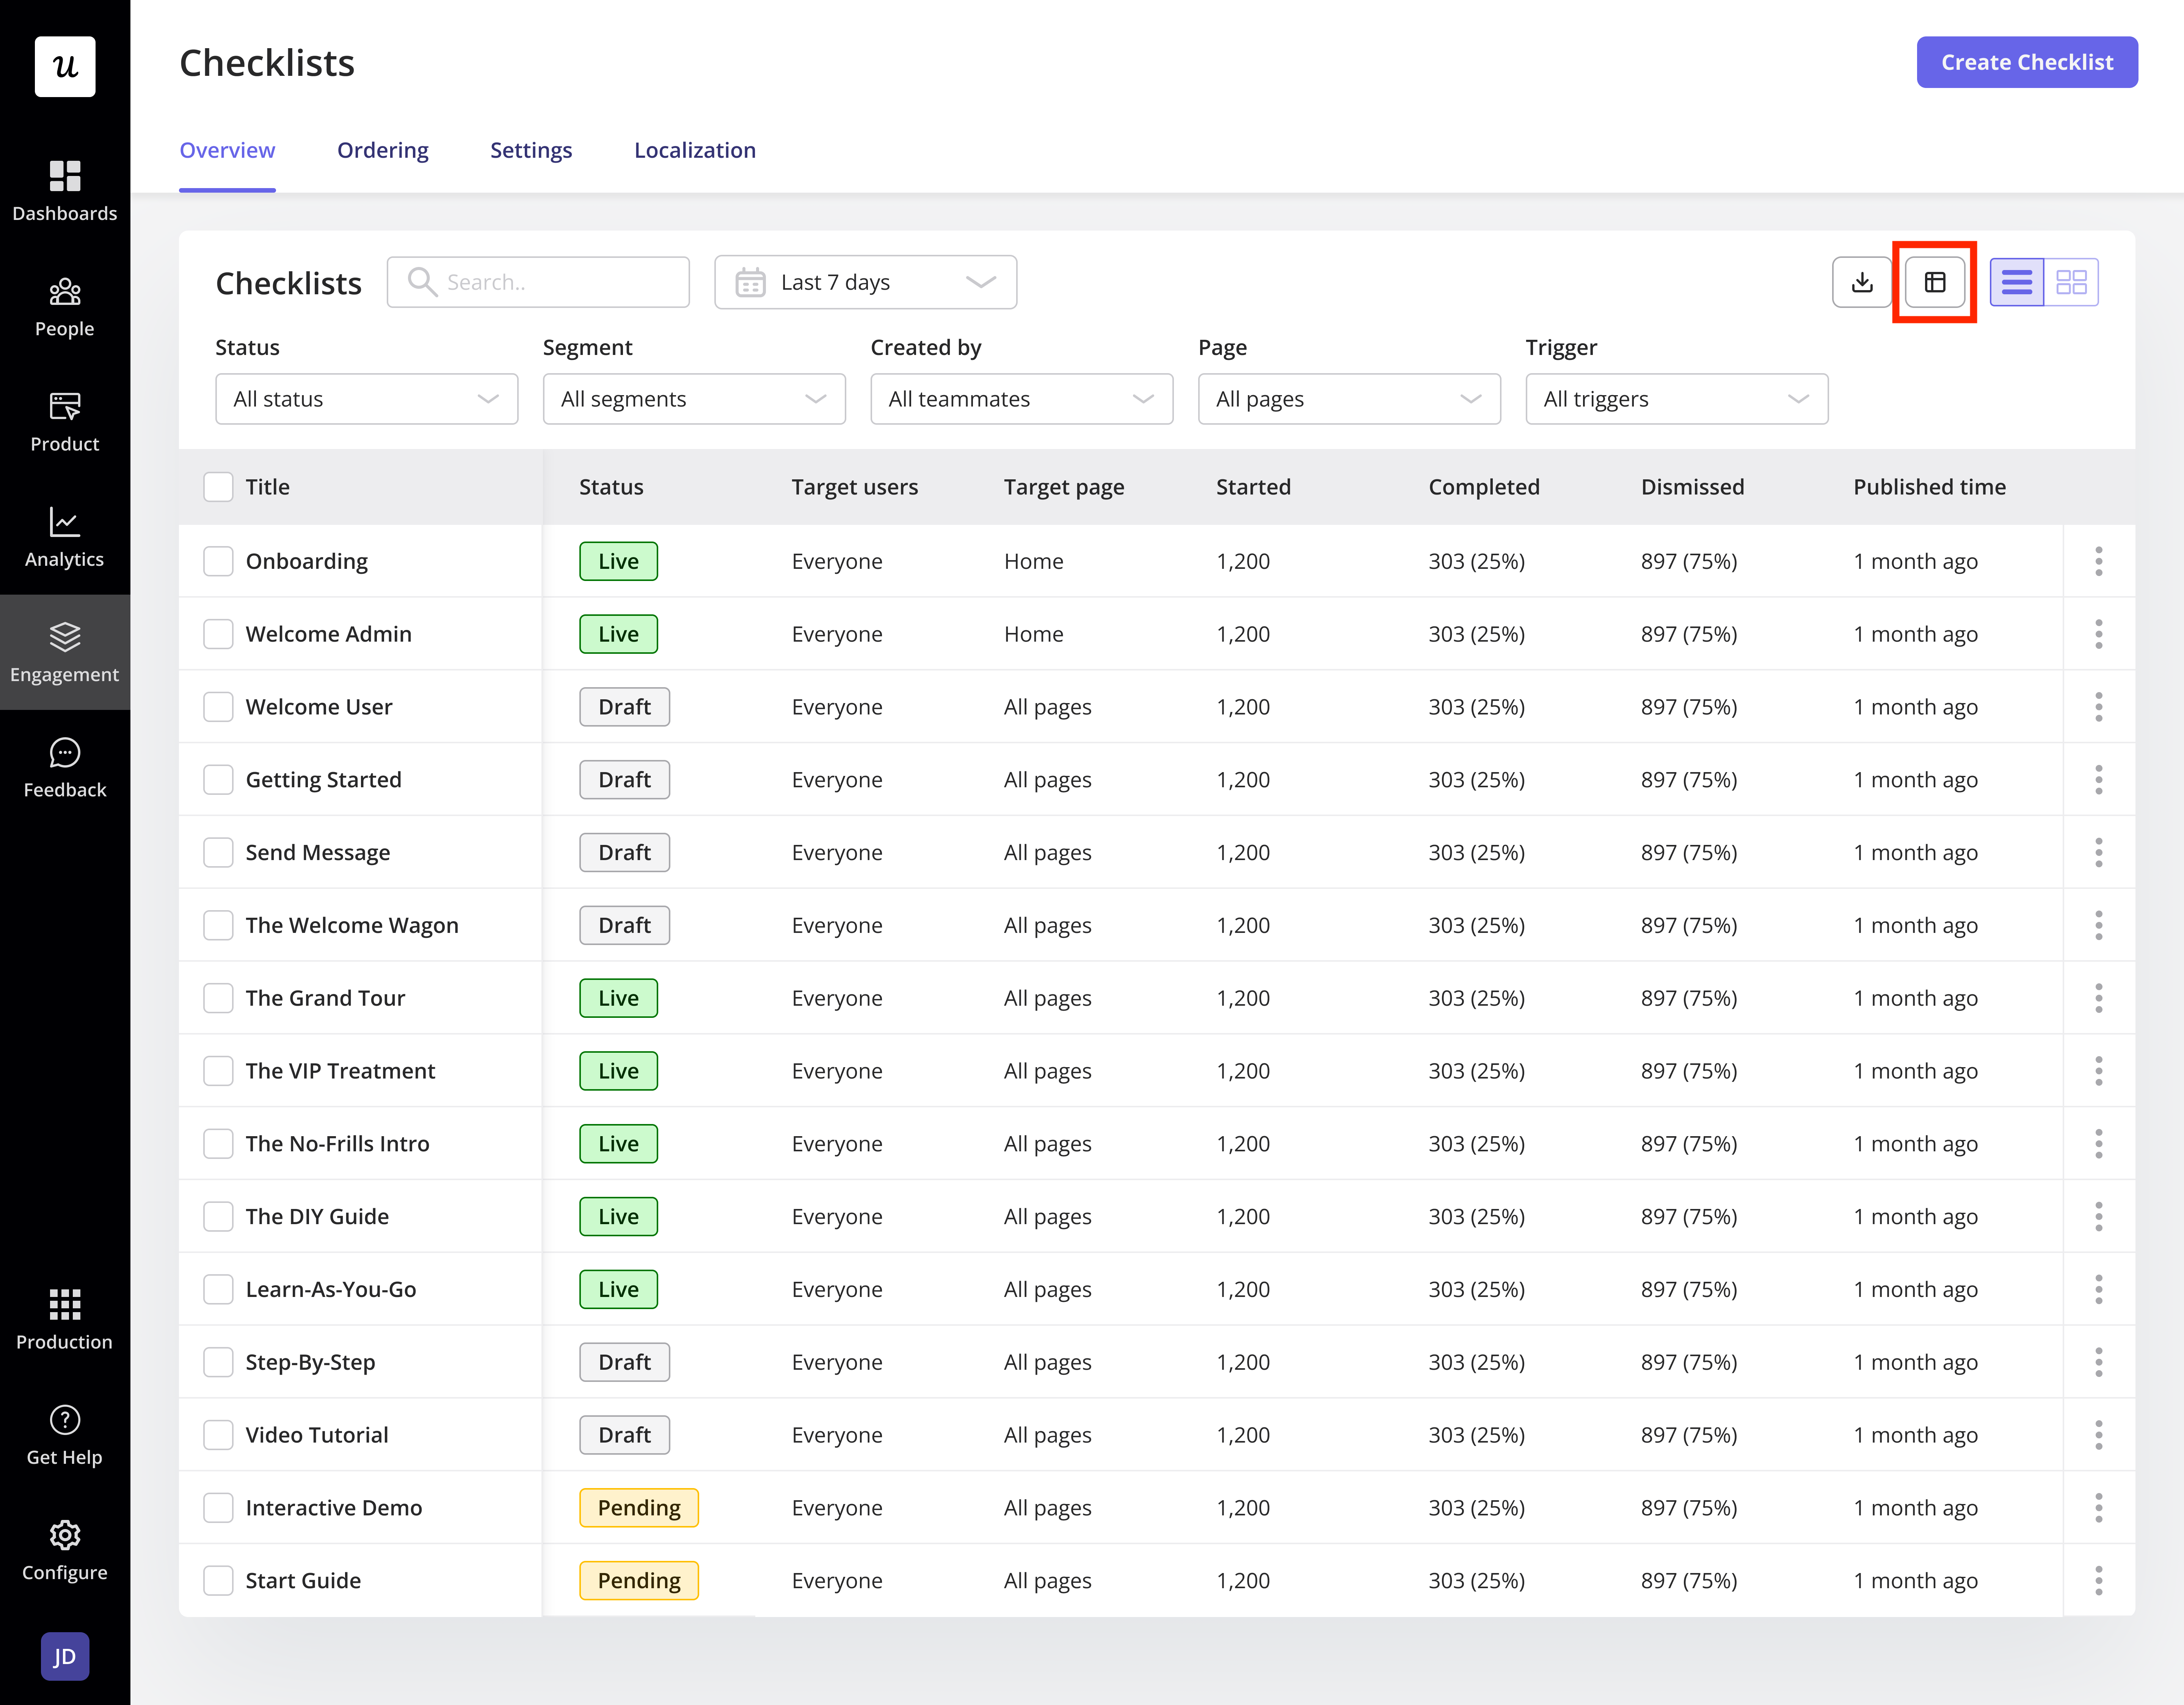The width and height of the screenshot is (2184, 1705).
Task: Open the column customization icon
Action: click(1935, 282)
